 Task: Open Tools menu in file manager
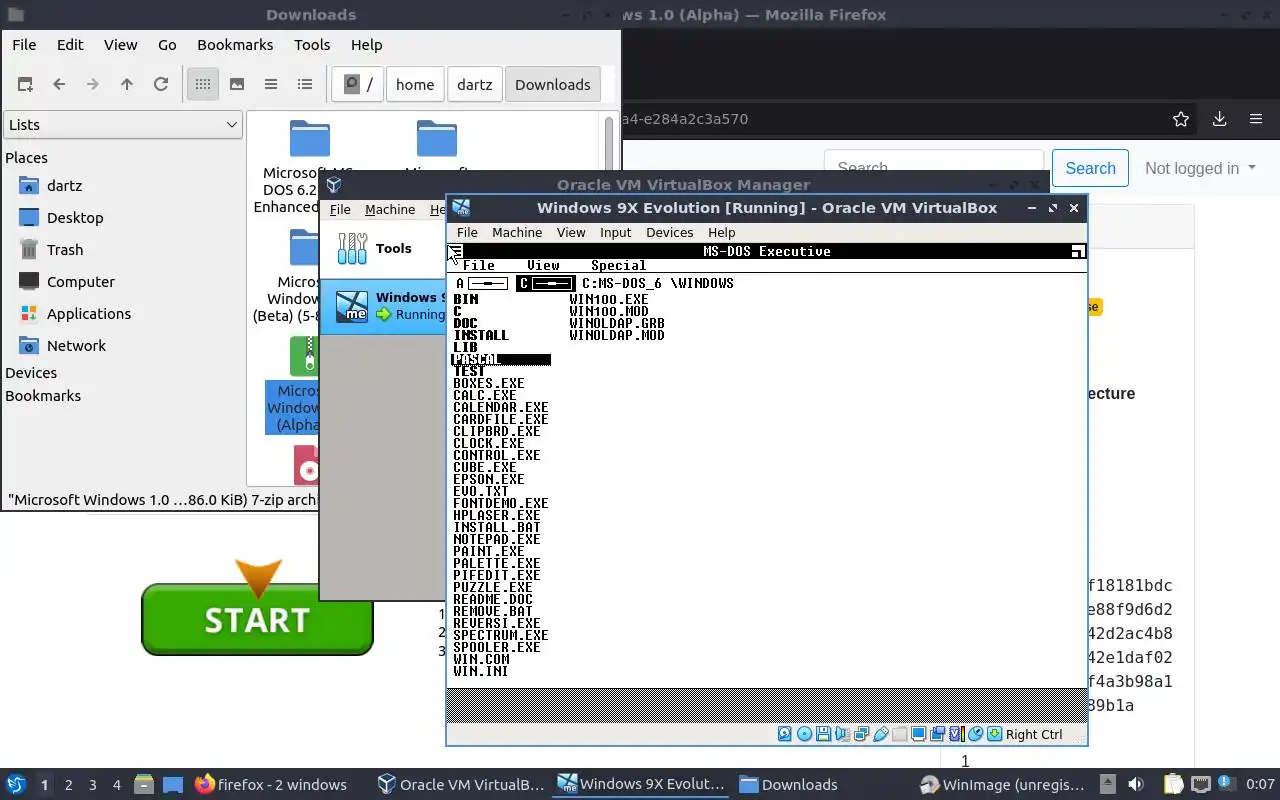[x=312, y=44]
